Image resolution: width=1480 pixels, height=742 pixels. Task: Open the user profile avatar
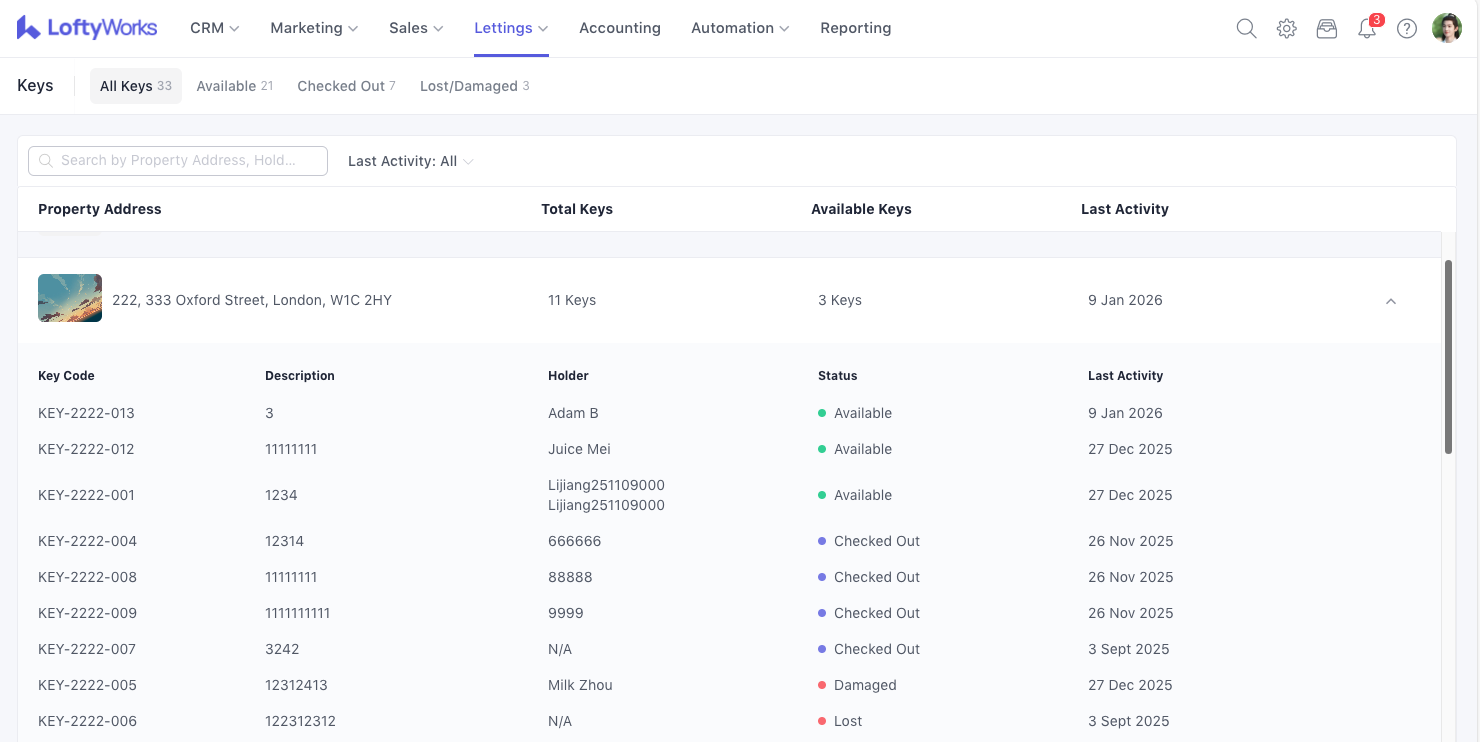(1447, 29)
